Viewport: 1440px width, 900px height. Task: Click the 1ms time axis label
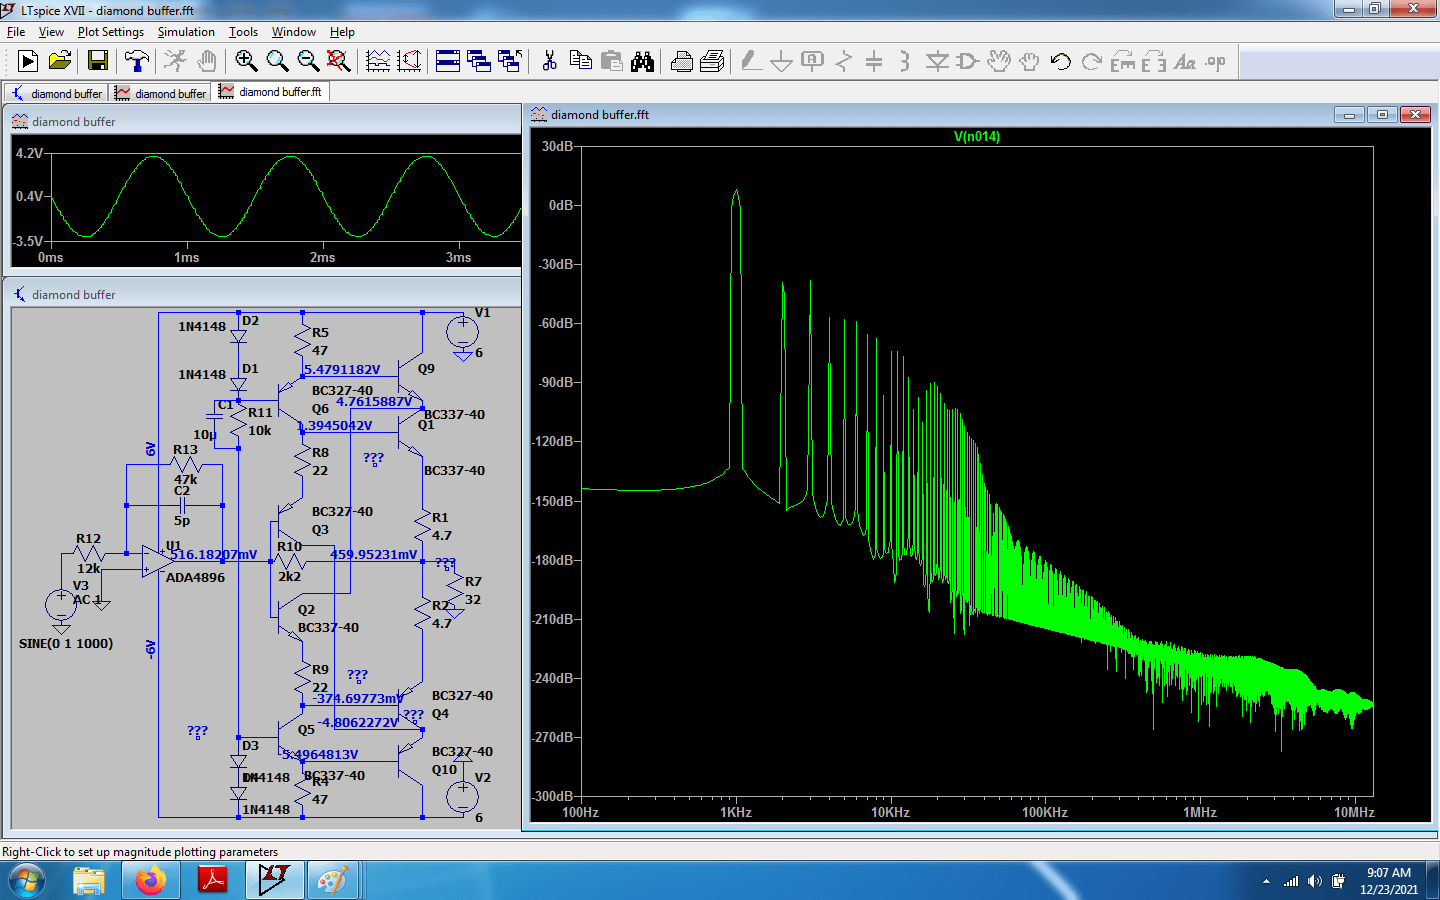click(186, 258)
